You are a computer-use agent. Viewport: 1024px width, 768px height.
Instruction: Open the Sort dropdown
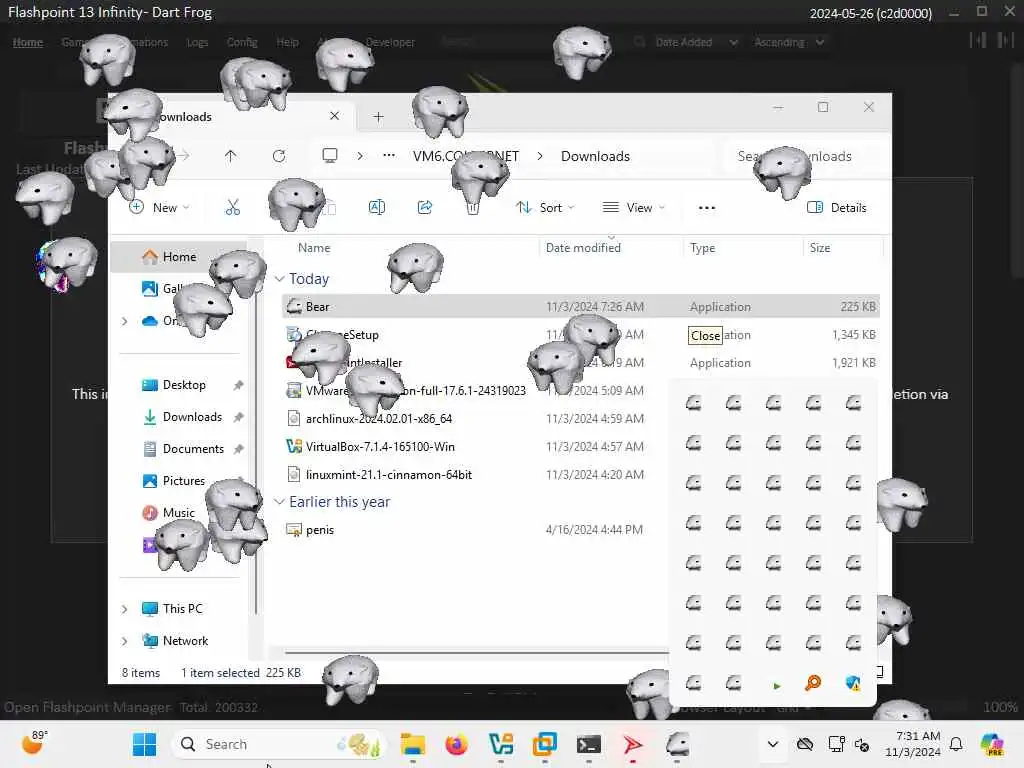click(545, 208)
